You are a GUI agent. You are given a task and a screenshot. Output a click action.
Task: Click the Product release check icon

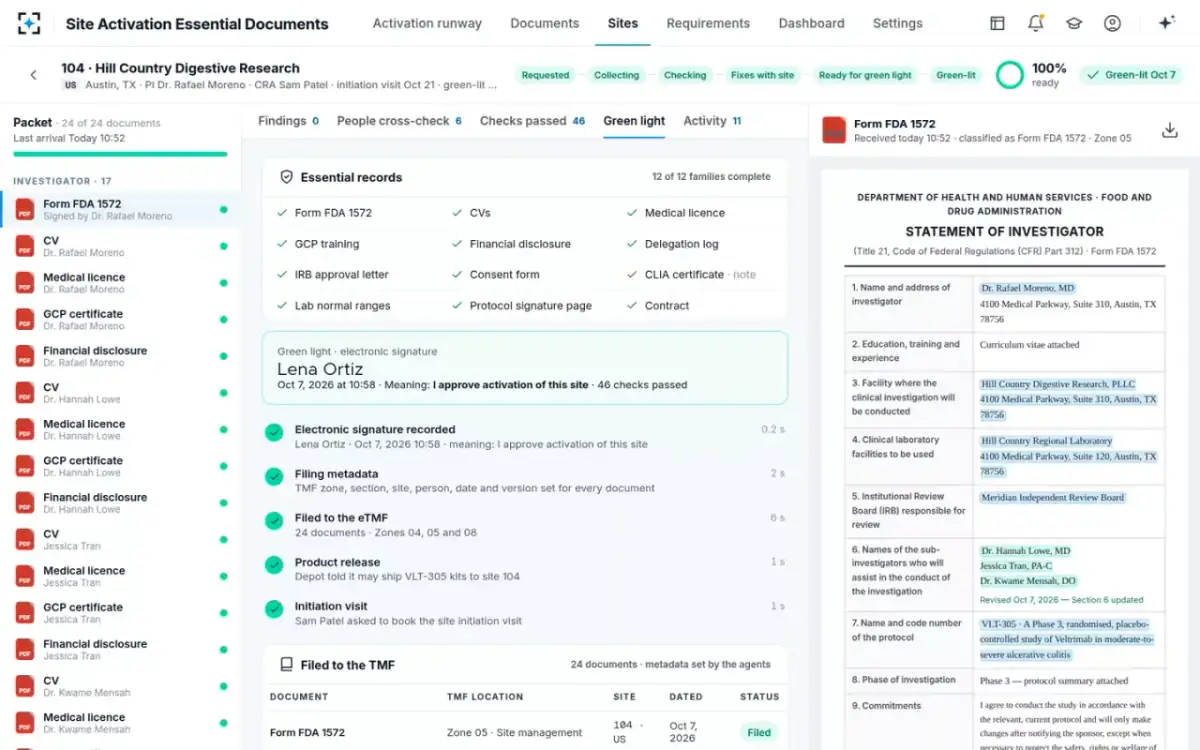[274, 565]
